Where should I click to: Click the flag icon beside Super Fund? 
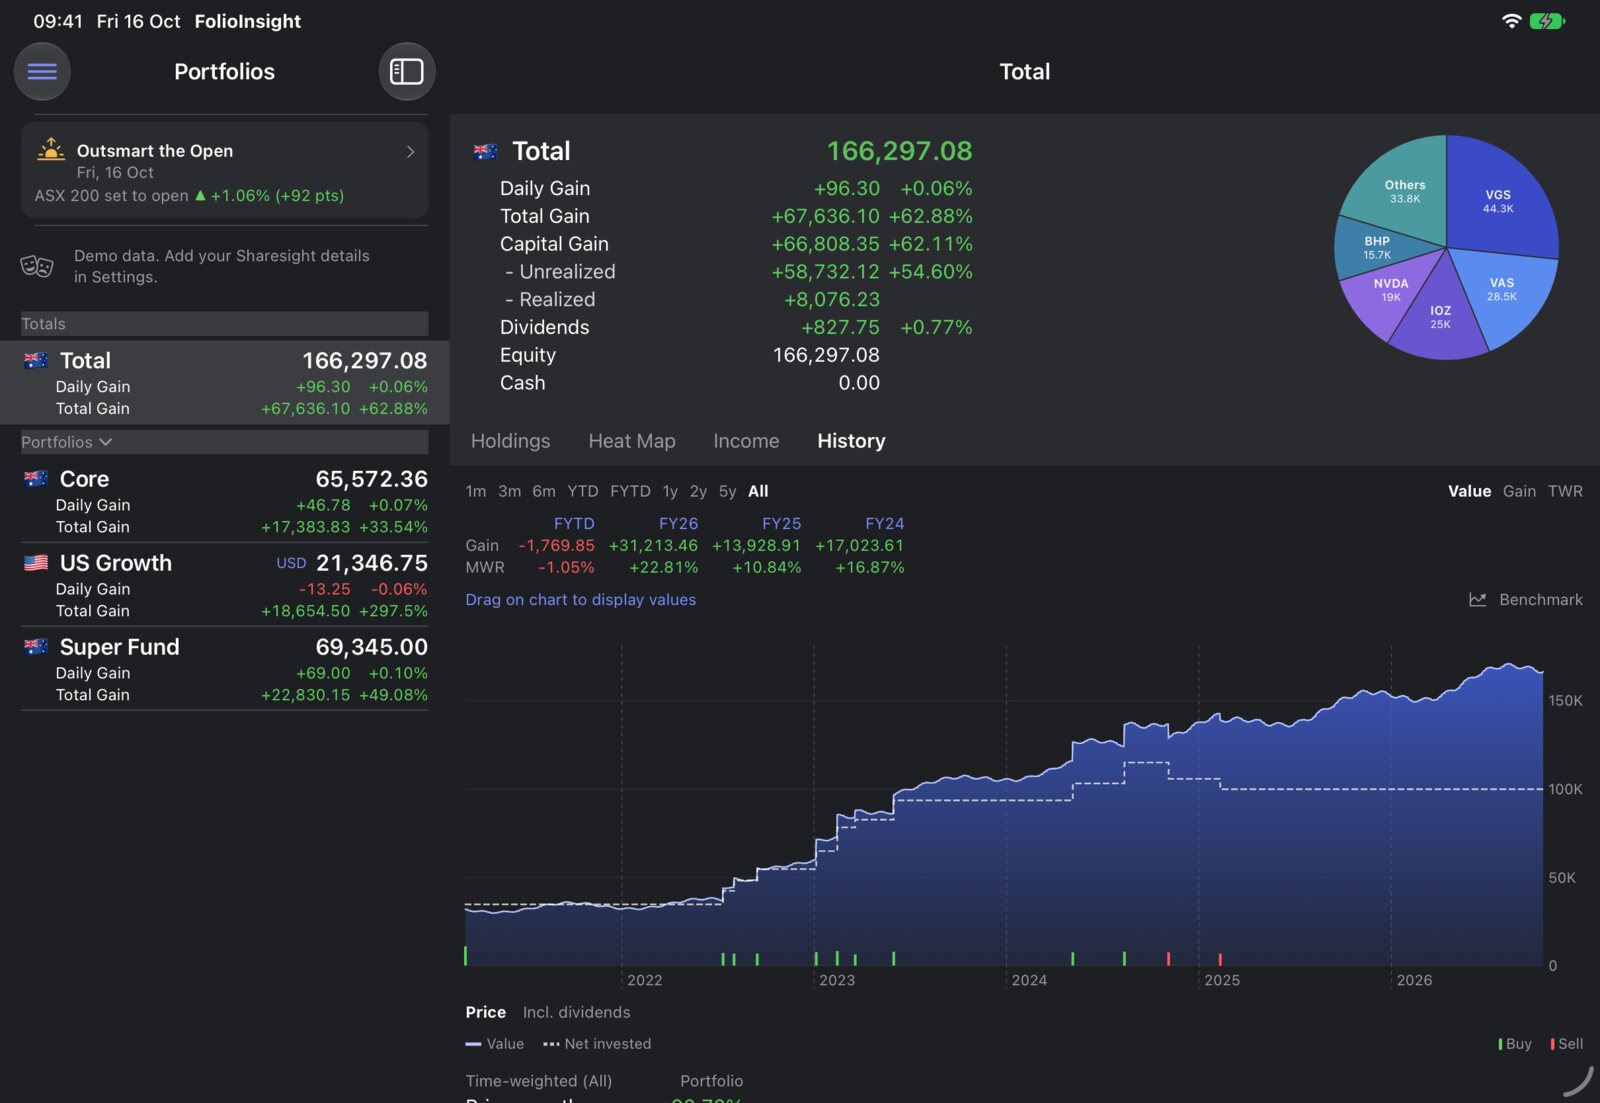tap(36, 647)
